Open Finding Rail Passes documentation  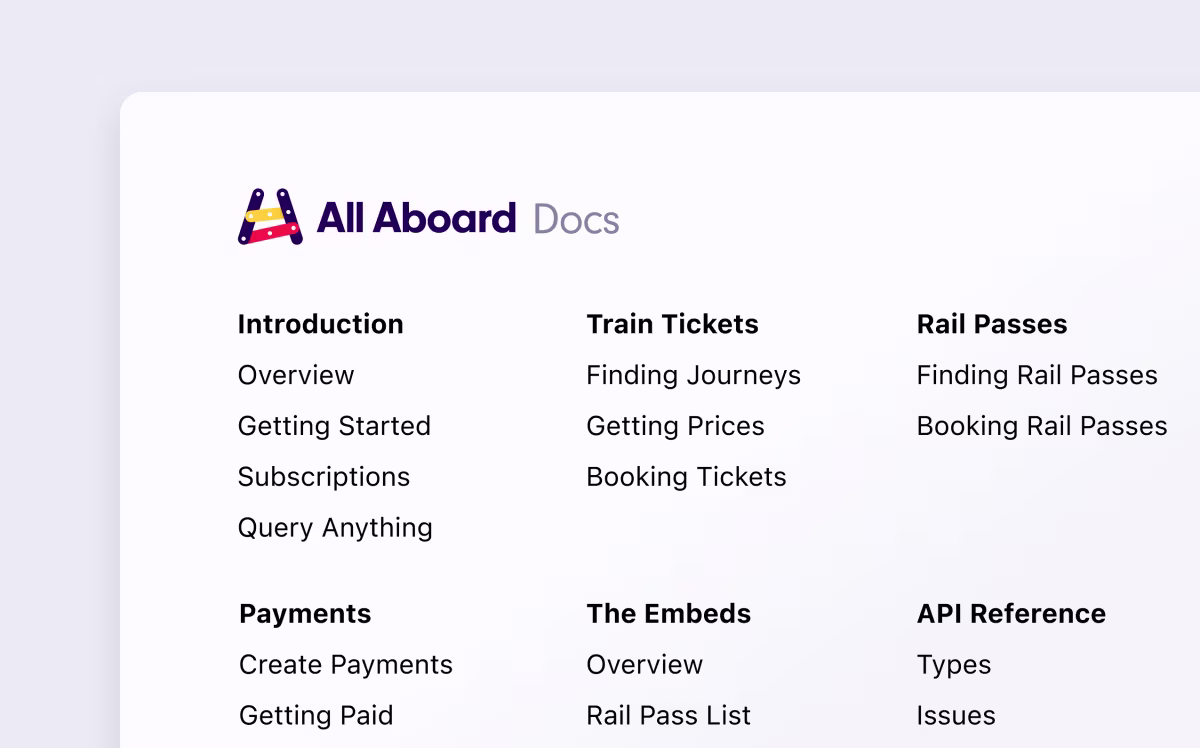(1037, 376)
